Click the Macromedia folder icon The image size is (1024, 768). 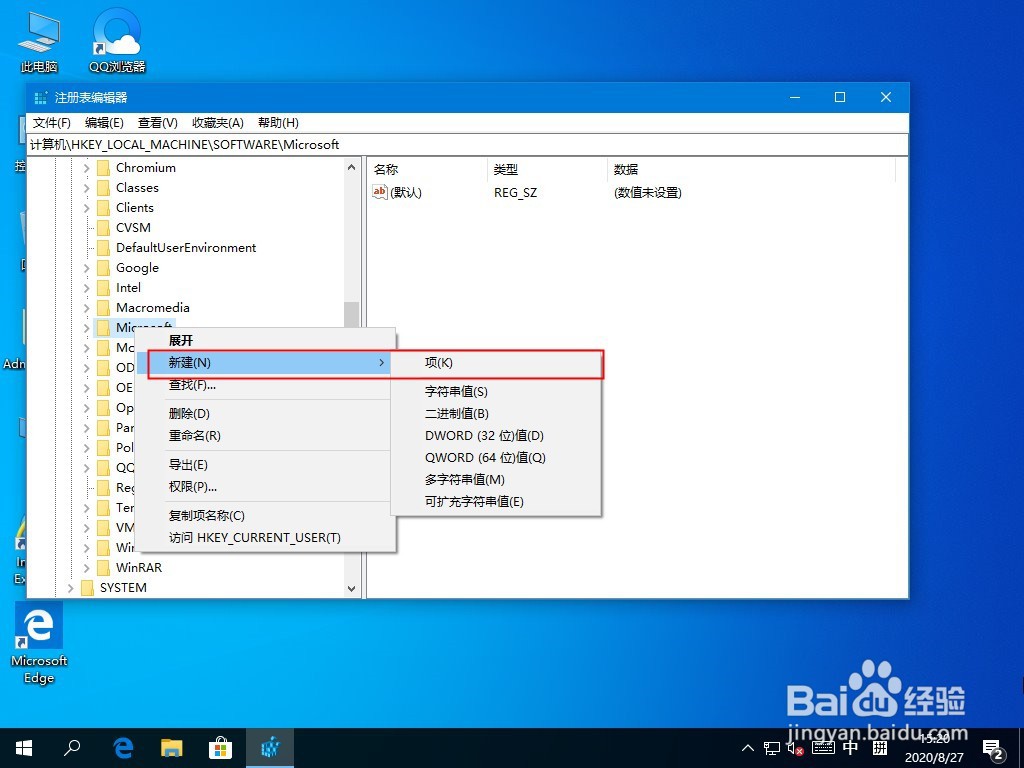pos(103,308)
